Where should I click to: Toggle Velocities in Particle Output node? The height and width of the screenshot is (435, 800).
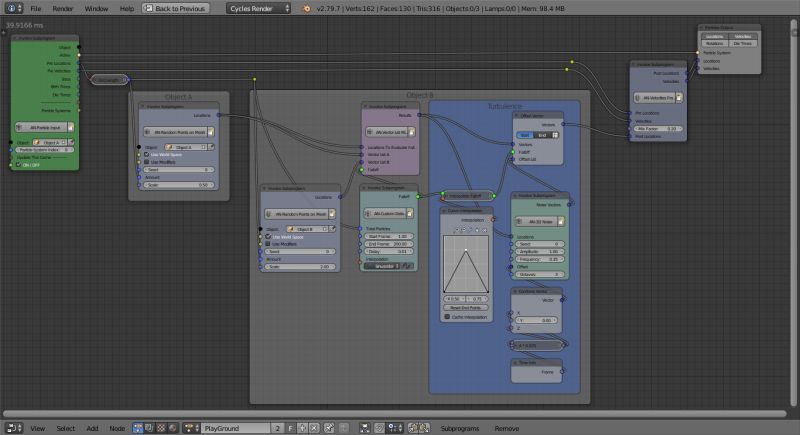[743, 36]
